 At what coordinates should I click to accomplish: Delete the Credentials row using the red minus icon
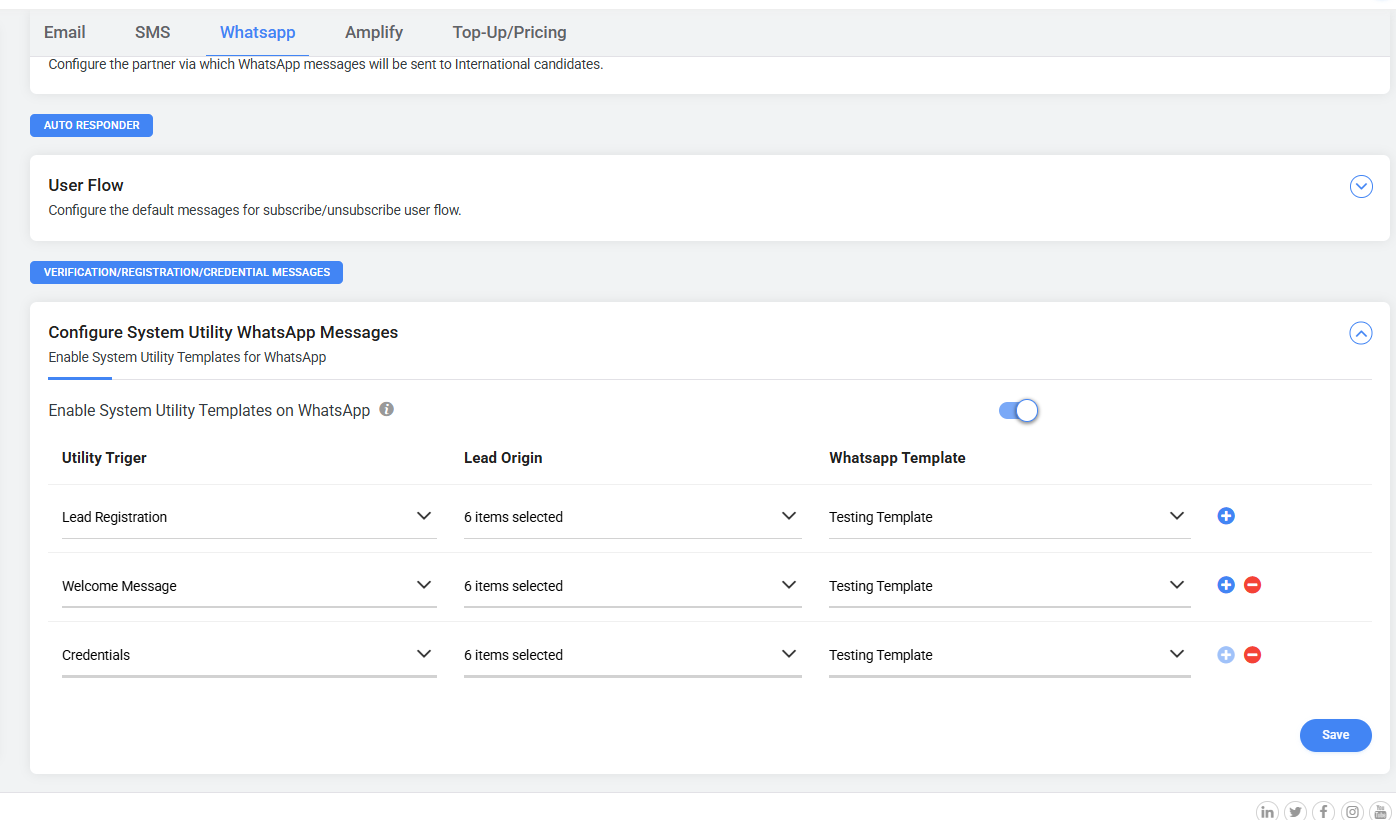click(x=1252, y=655)
